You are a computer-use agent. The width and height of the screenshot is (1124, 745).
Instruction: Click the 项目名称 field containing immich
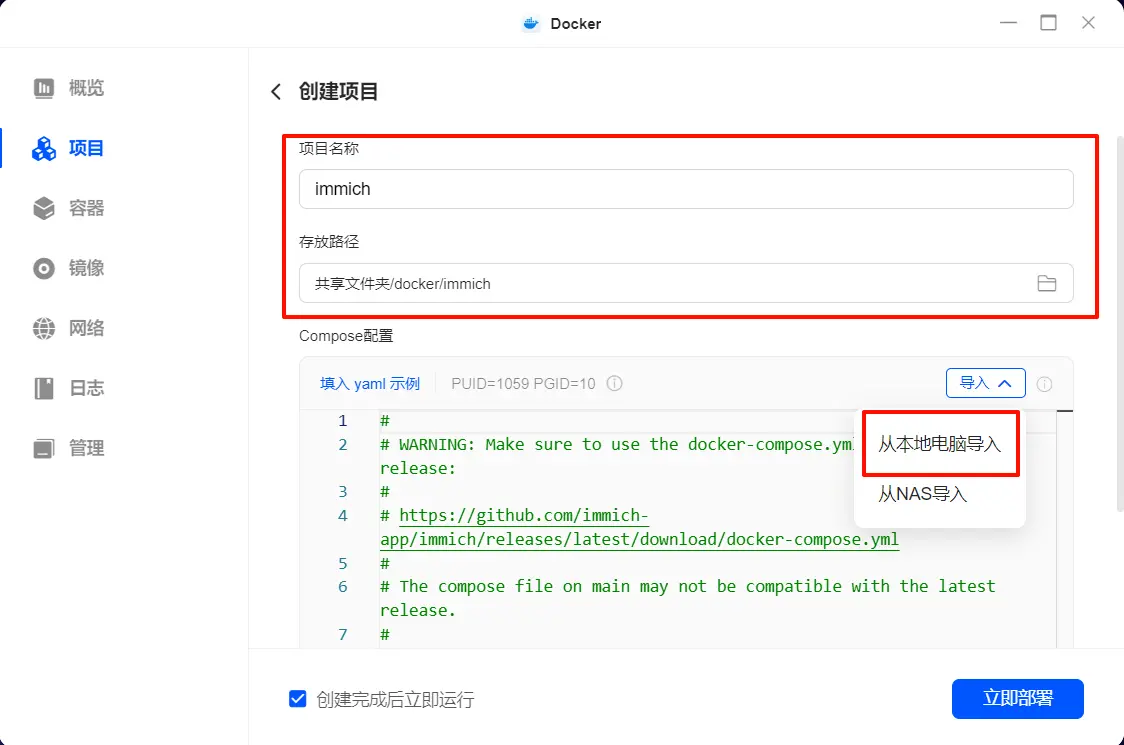(x=685, y=189)
